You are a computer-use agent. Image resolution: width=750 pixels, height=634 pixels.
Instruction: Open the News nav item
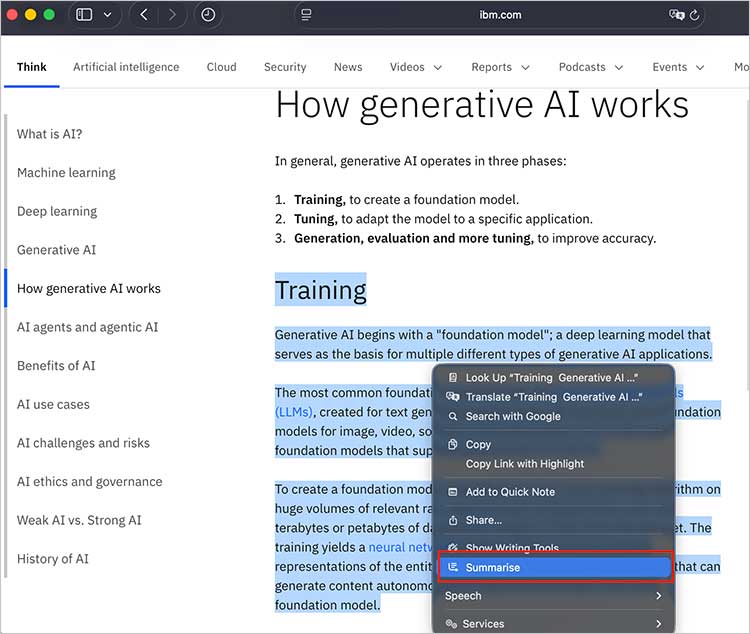point(348,67)
